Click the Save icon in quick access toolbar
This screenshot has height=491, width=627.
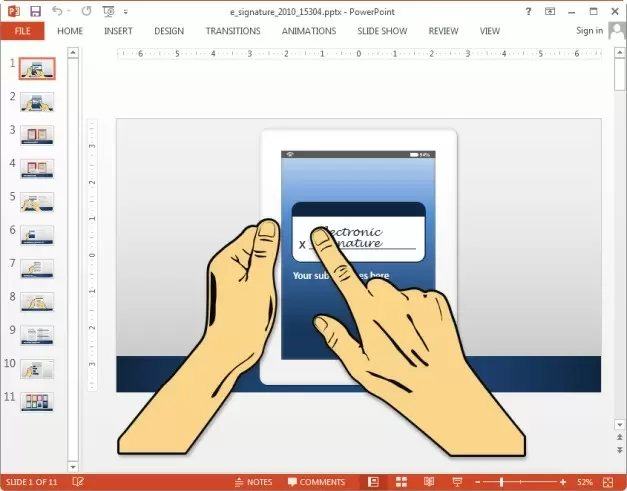[35, 11]
